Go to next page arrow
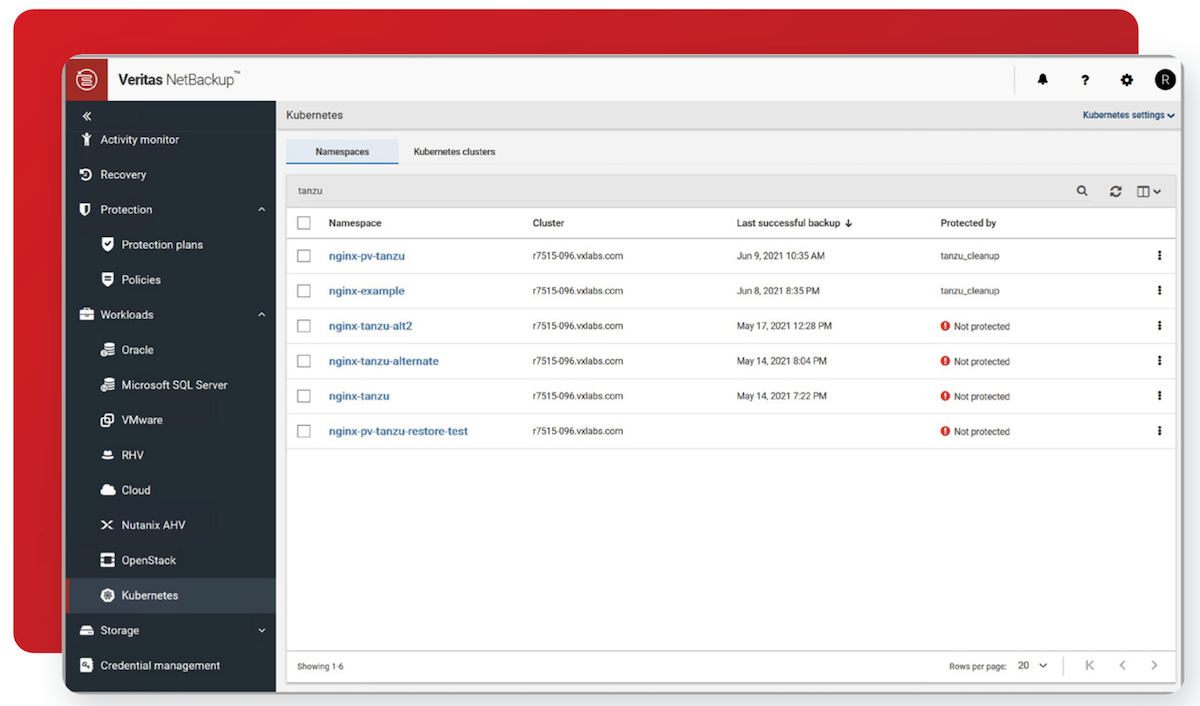The image size is (1200, 706). tap(1154, 665)
